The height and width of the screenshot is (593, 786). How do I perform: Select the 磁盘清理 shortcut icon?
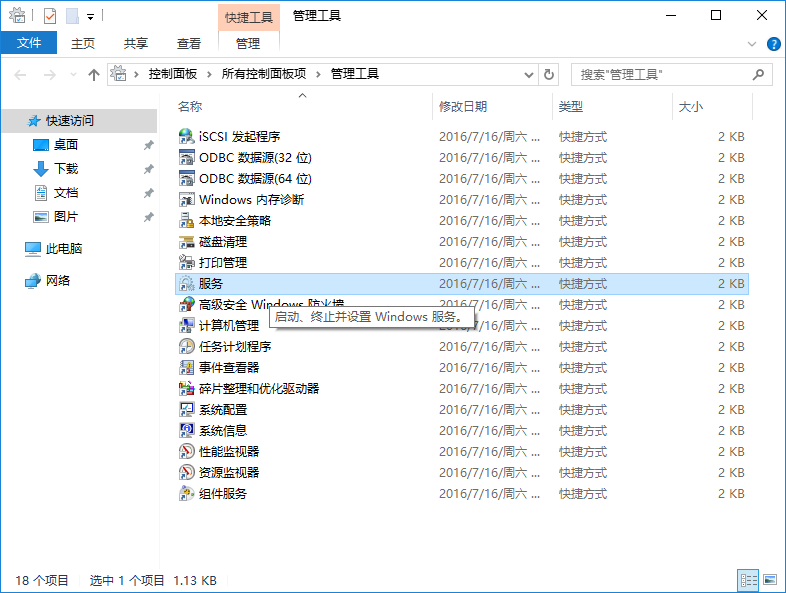(x=186, y=242)
